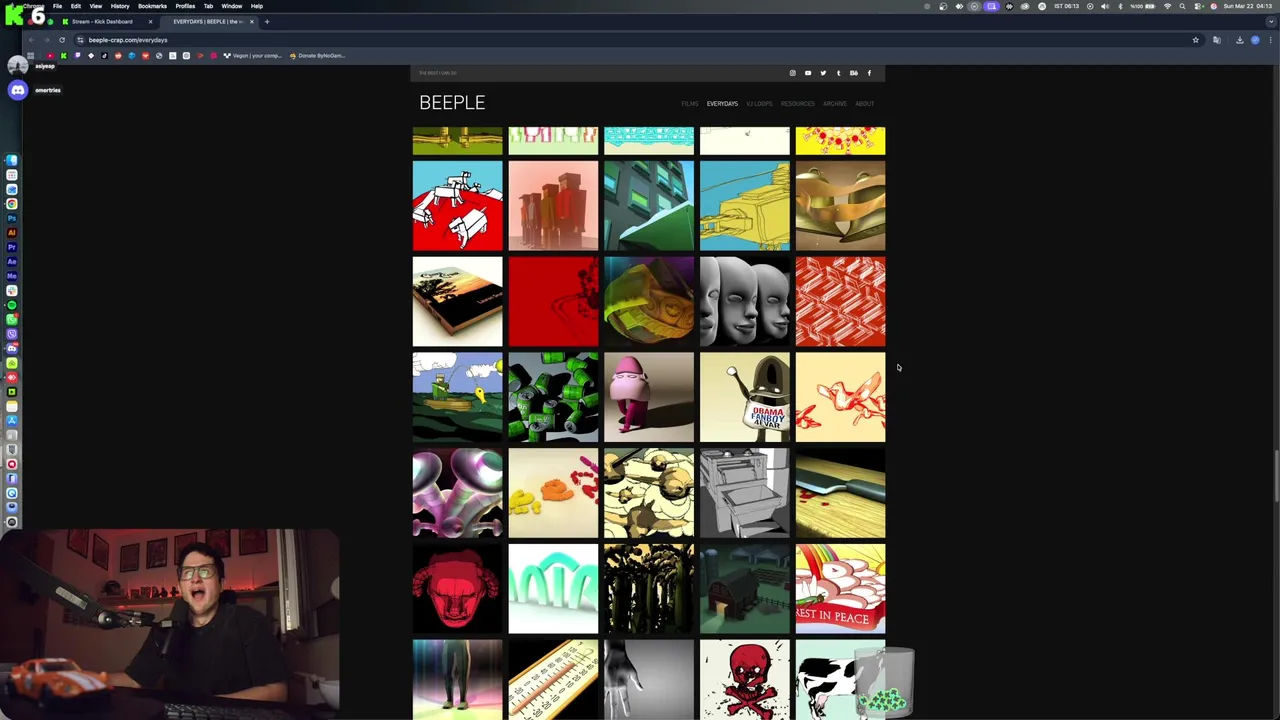Bookmark this page with the star icon
Screen dimensions: 1280x720
click(x=1195, y=40)
